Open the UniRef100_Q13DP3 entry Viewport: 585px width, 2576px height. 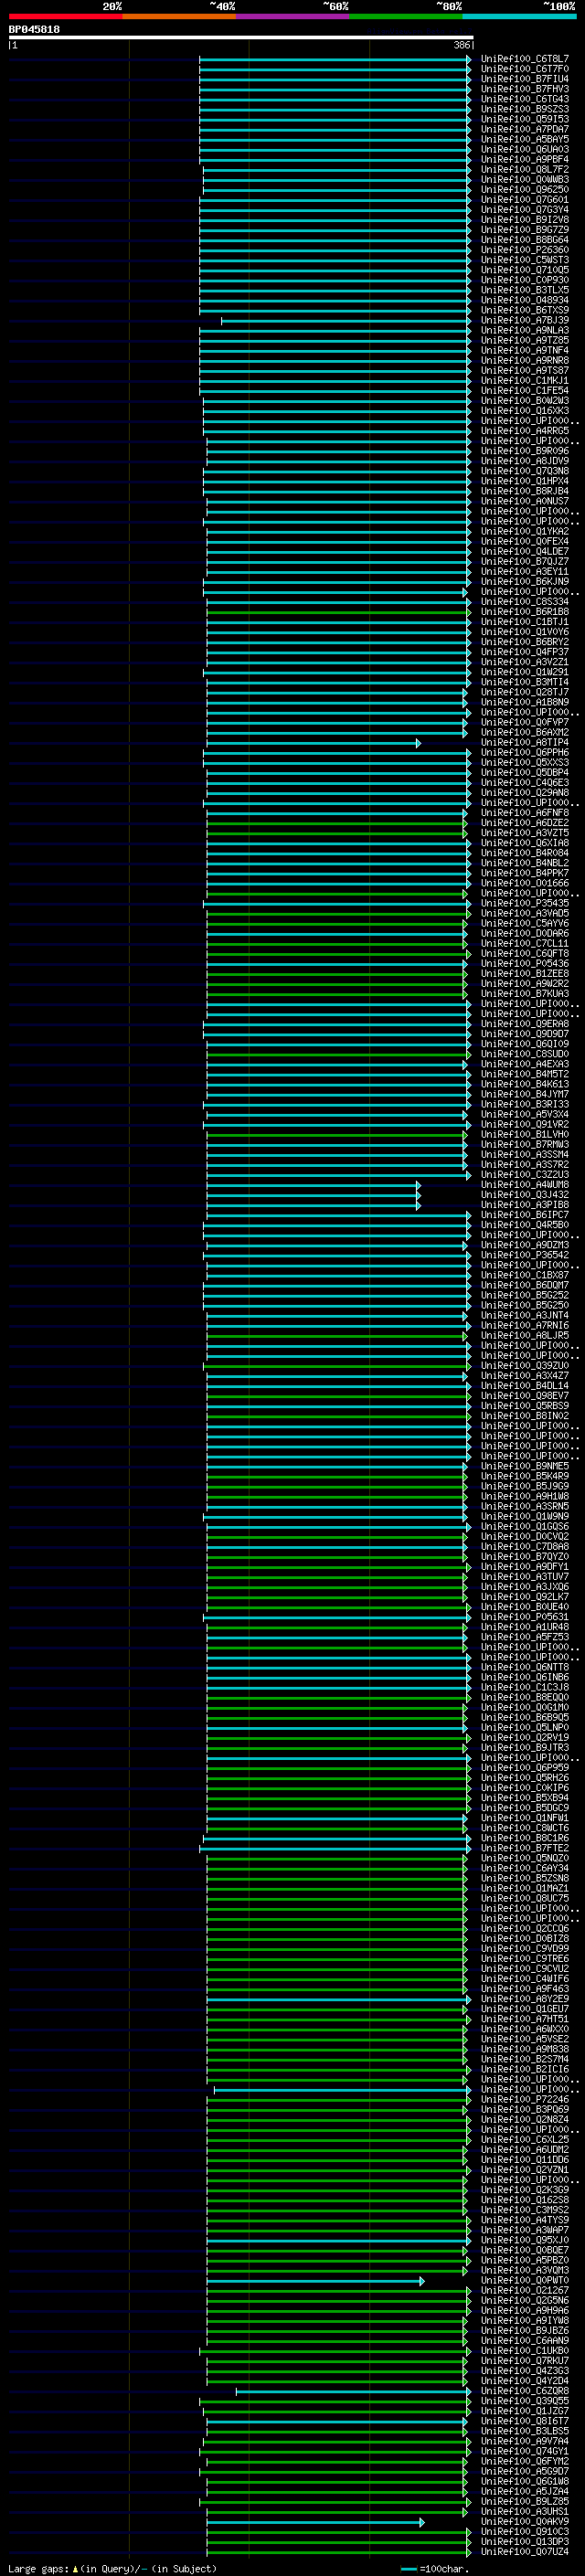pos(525,2542)
